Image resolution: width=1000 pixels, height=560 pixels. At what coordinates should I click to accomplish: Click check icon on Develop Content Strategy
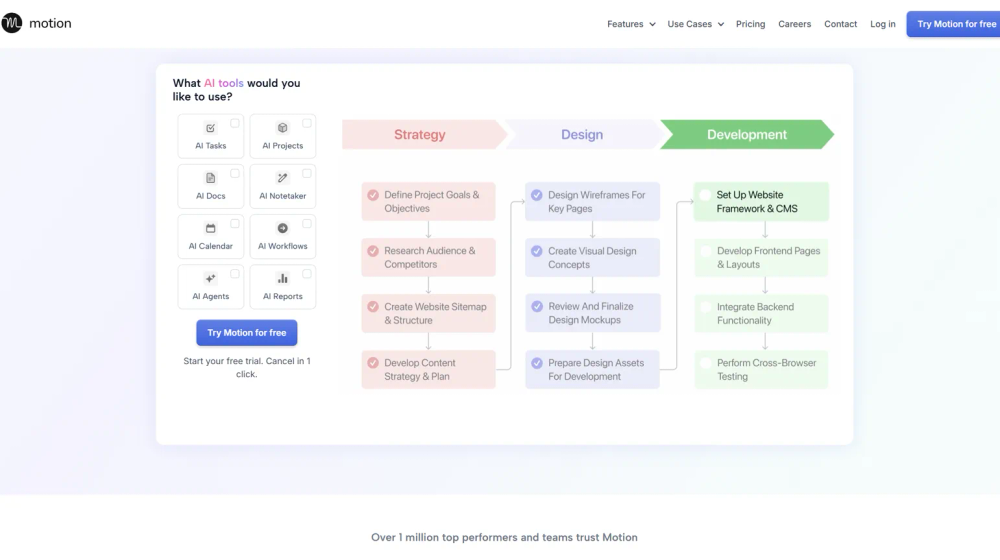pyautogui.click(x=373, y=363)
